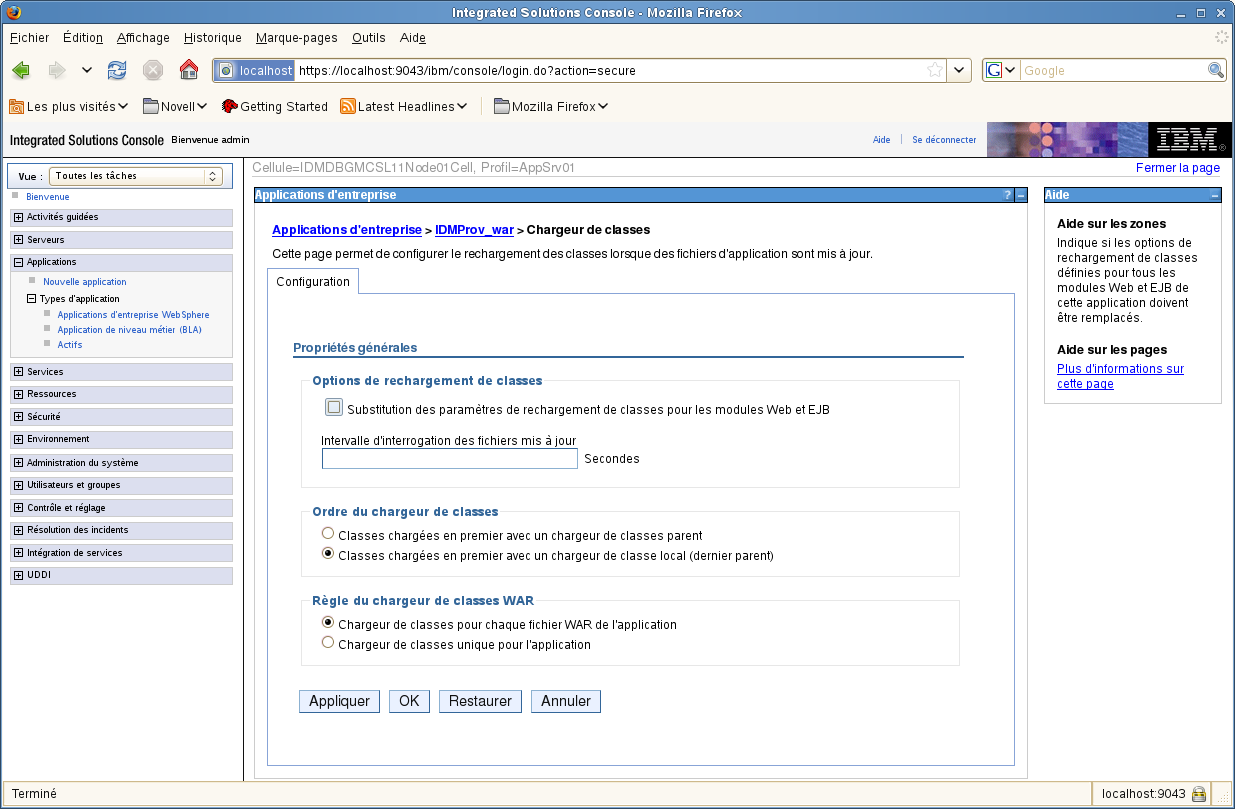This screenshot has width=1235, height=809.
Task: Minimize the Applications d'entreprise portlet
Action: tap(1021, 195)
